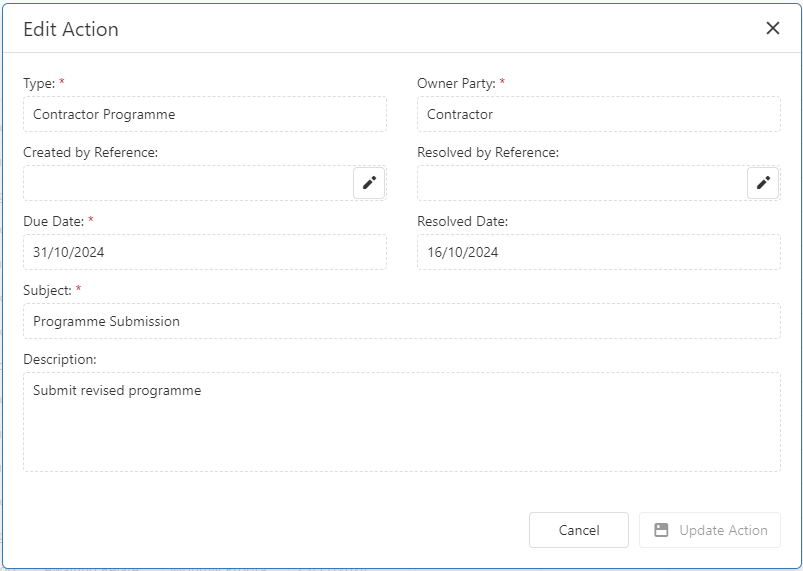
Task: Edit the Created by Reference with pencil icon
Action: pyautogui.click(x=369, y=183)
